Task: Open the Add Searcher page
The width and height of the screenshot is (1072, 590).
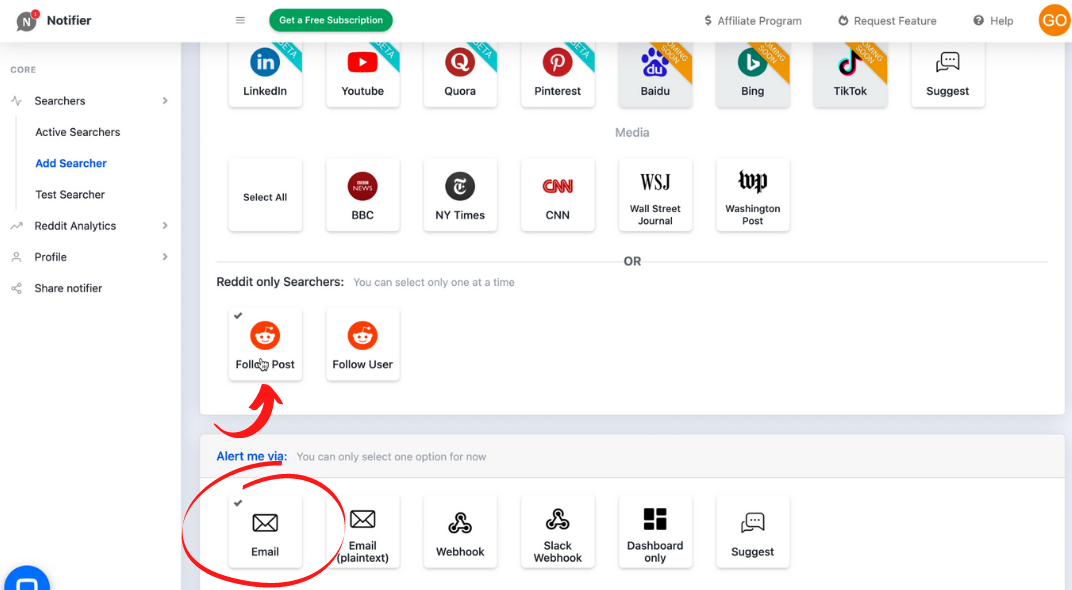Action: point(71,163)
